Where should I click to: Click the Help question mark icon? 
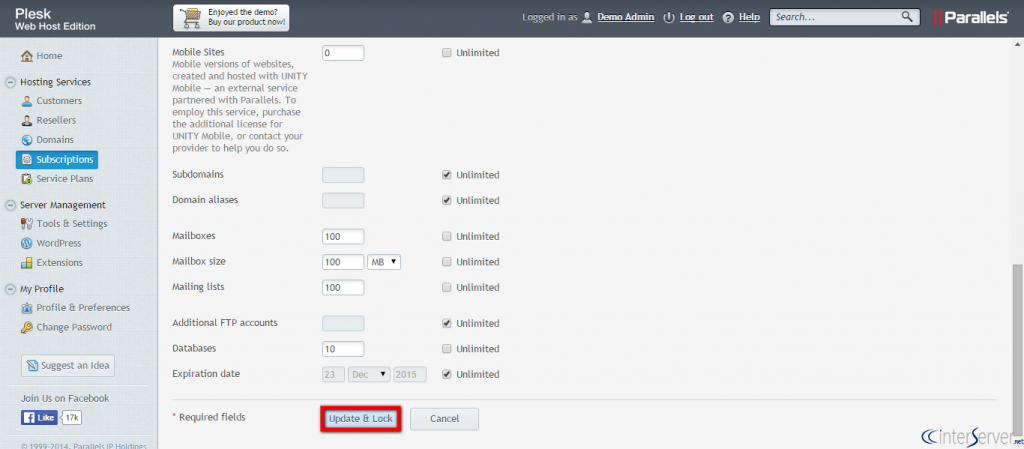(728, 18)
